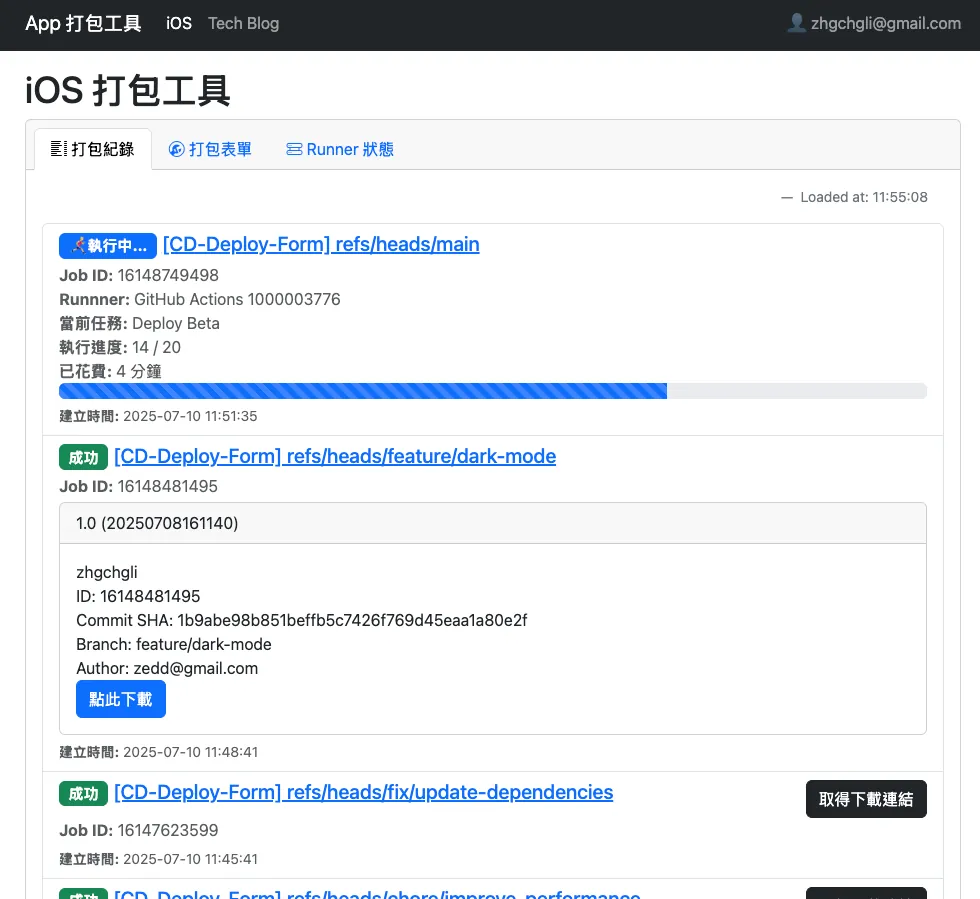Click the 成功 badge on dark-mode job

(x=83, y=458)
